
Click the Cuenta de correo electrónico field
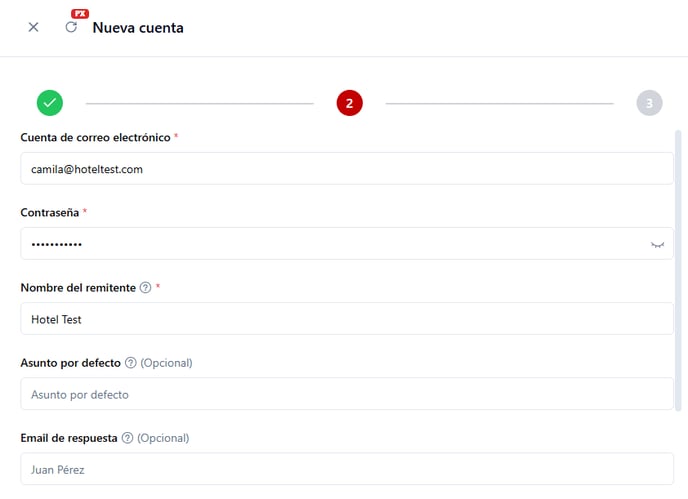click(346, 169)
